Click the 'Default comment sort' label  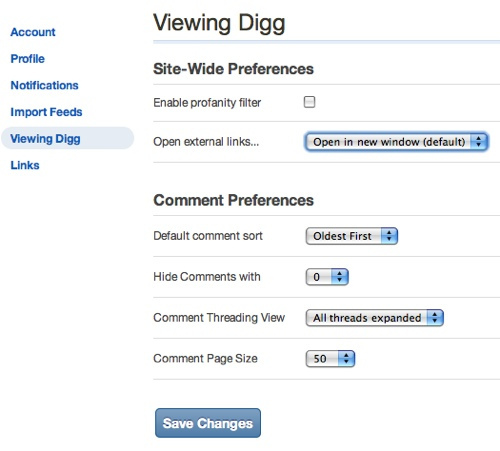[208, 236]
